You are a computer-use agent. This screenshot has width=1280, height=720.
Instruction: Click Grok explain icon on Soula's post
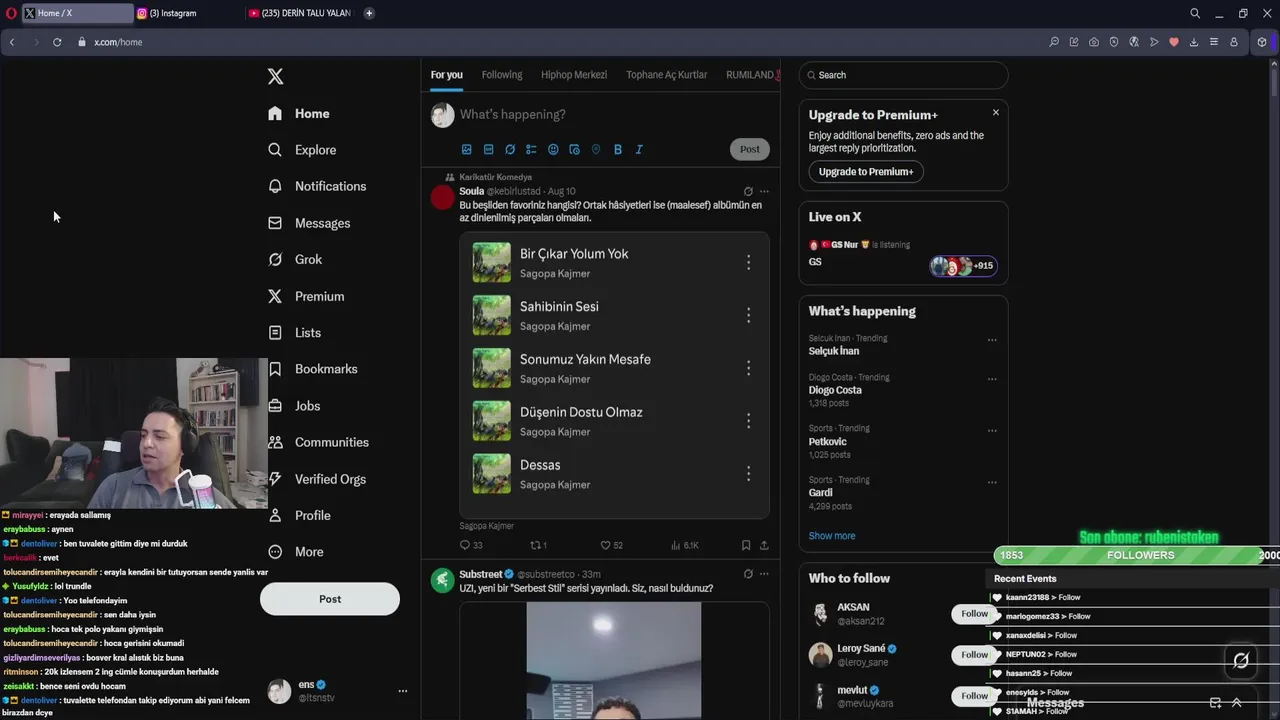(748, 191)
